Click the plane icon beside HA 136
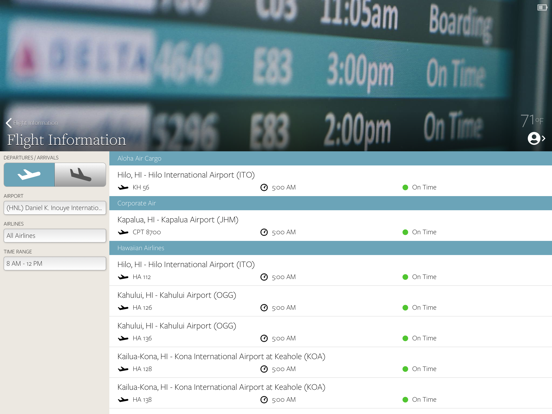This screenshot has height=414, width=552. (x=123, y=338)
